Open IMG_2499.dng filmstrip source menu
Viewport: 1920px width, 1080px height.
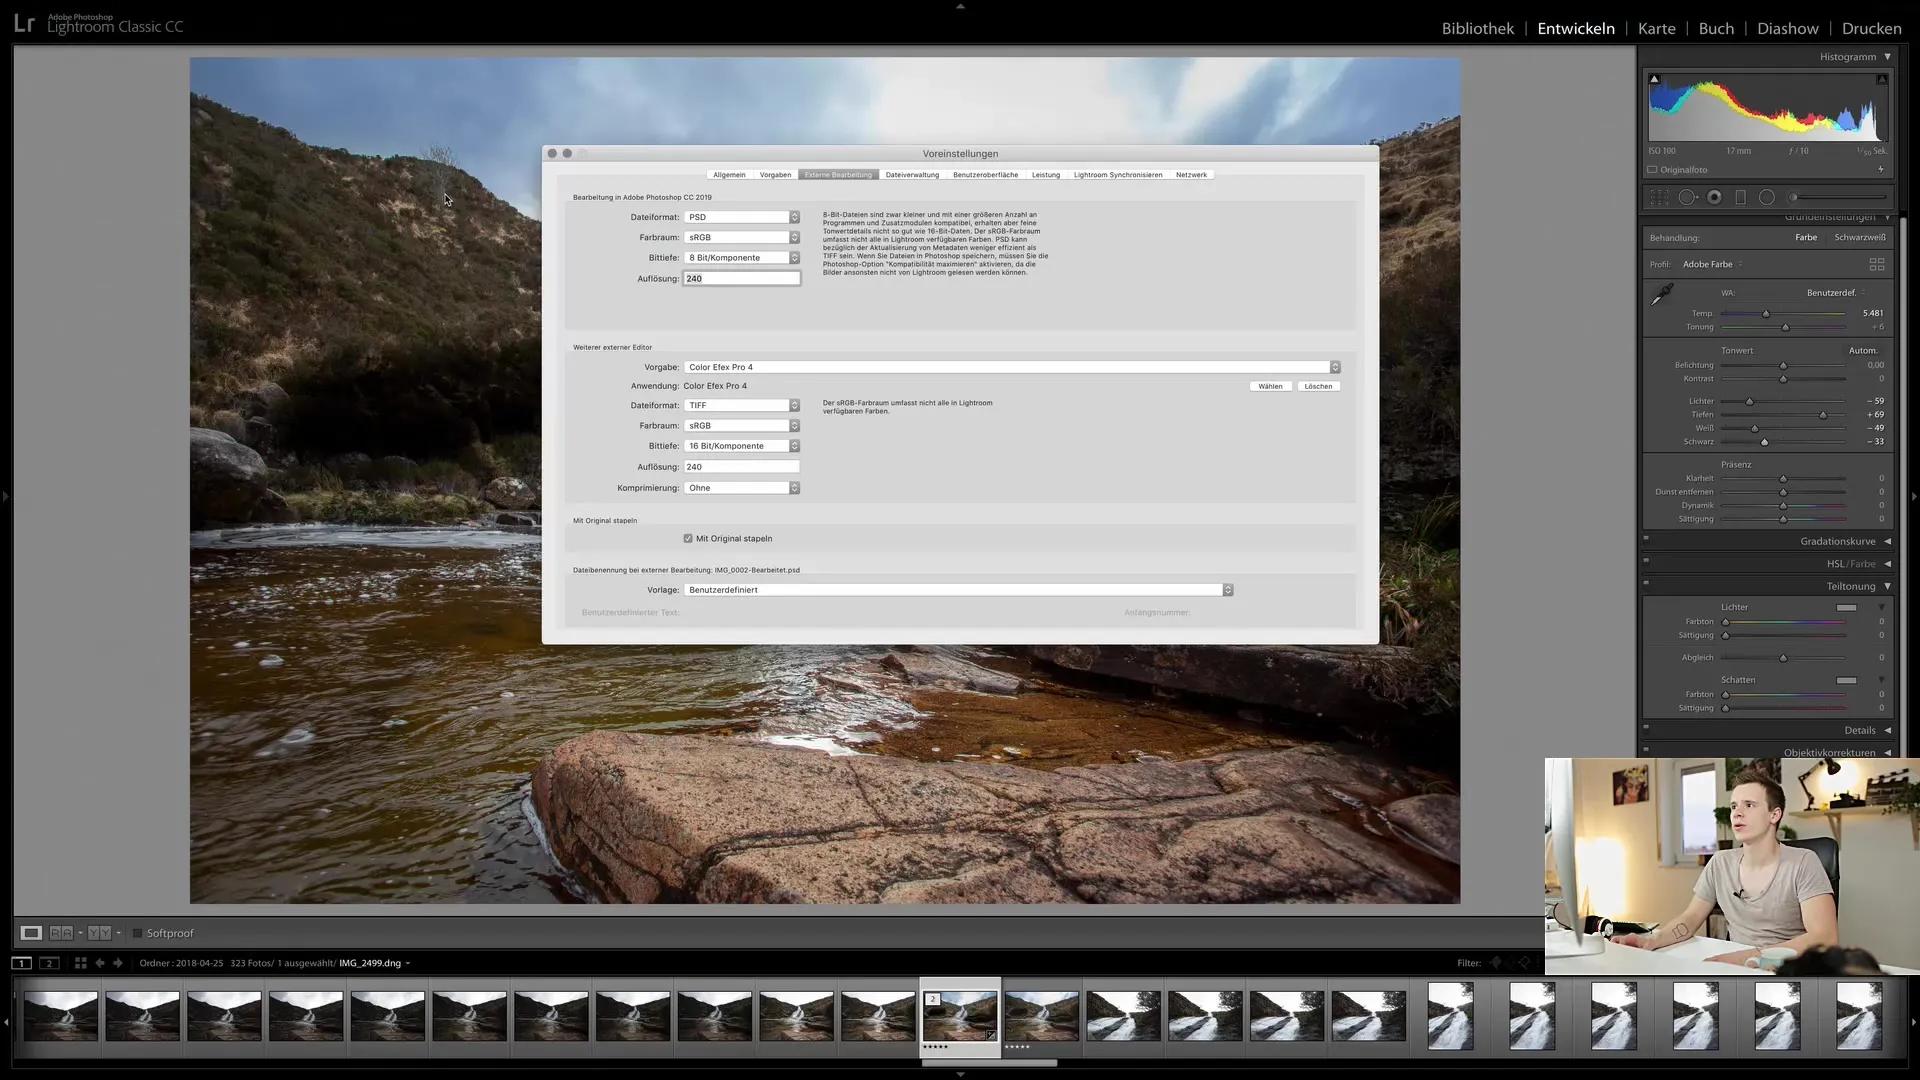[375, 963]
